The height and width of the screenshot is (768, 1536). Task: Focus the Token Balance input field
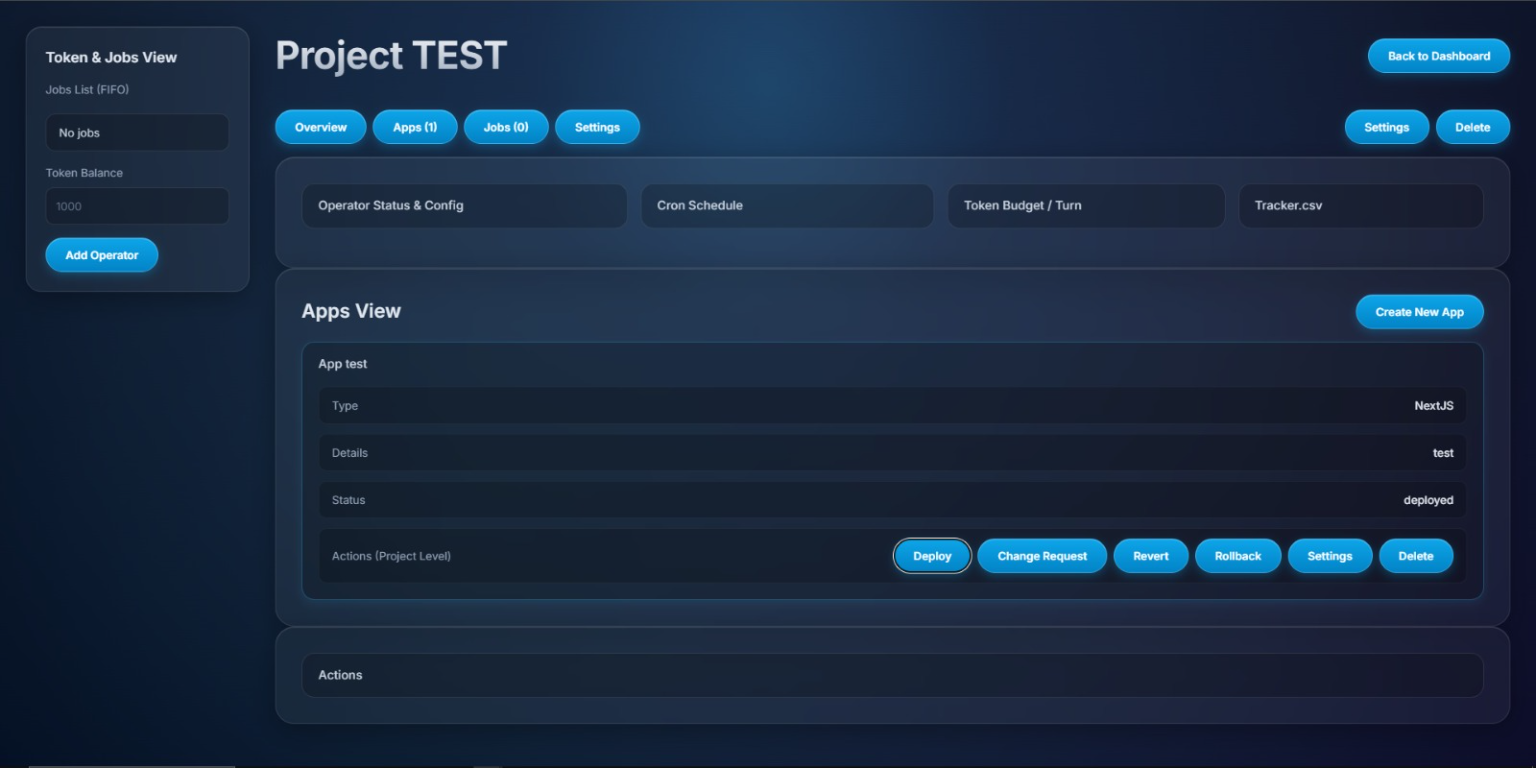tap(137, 206)
